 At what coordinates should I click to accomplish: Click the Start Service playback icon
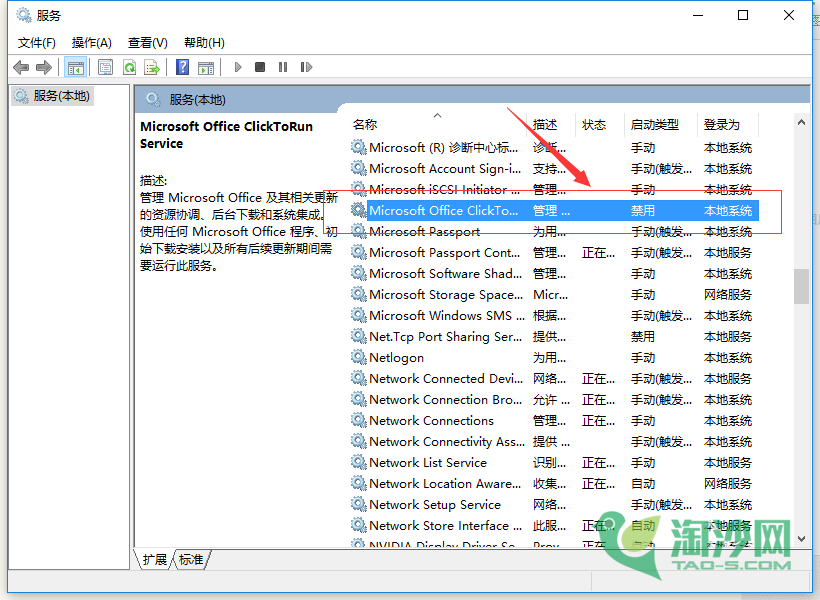coord(237,67)
